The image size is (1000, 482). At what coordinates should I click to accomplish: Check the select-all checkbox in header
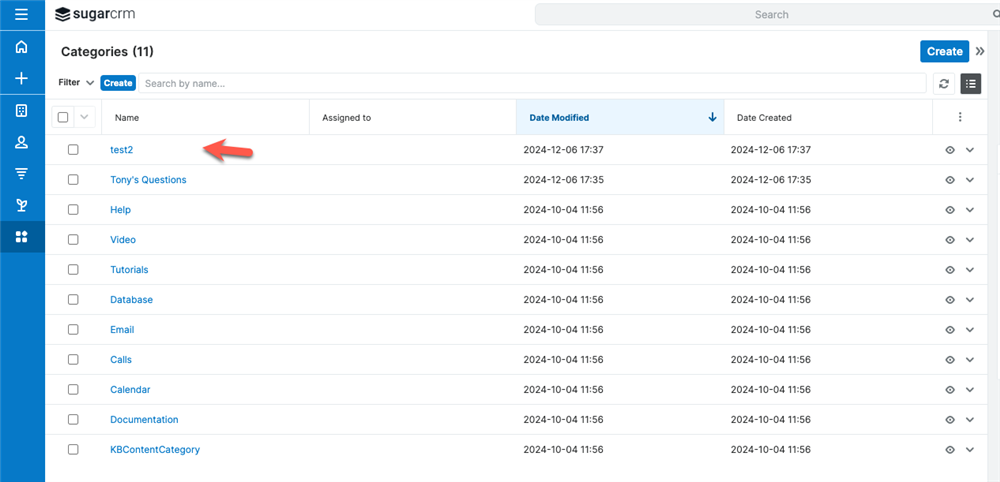pyautogui.click(x=63, y=117)
